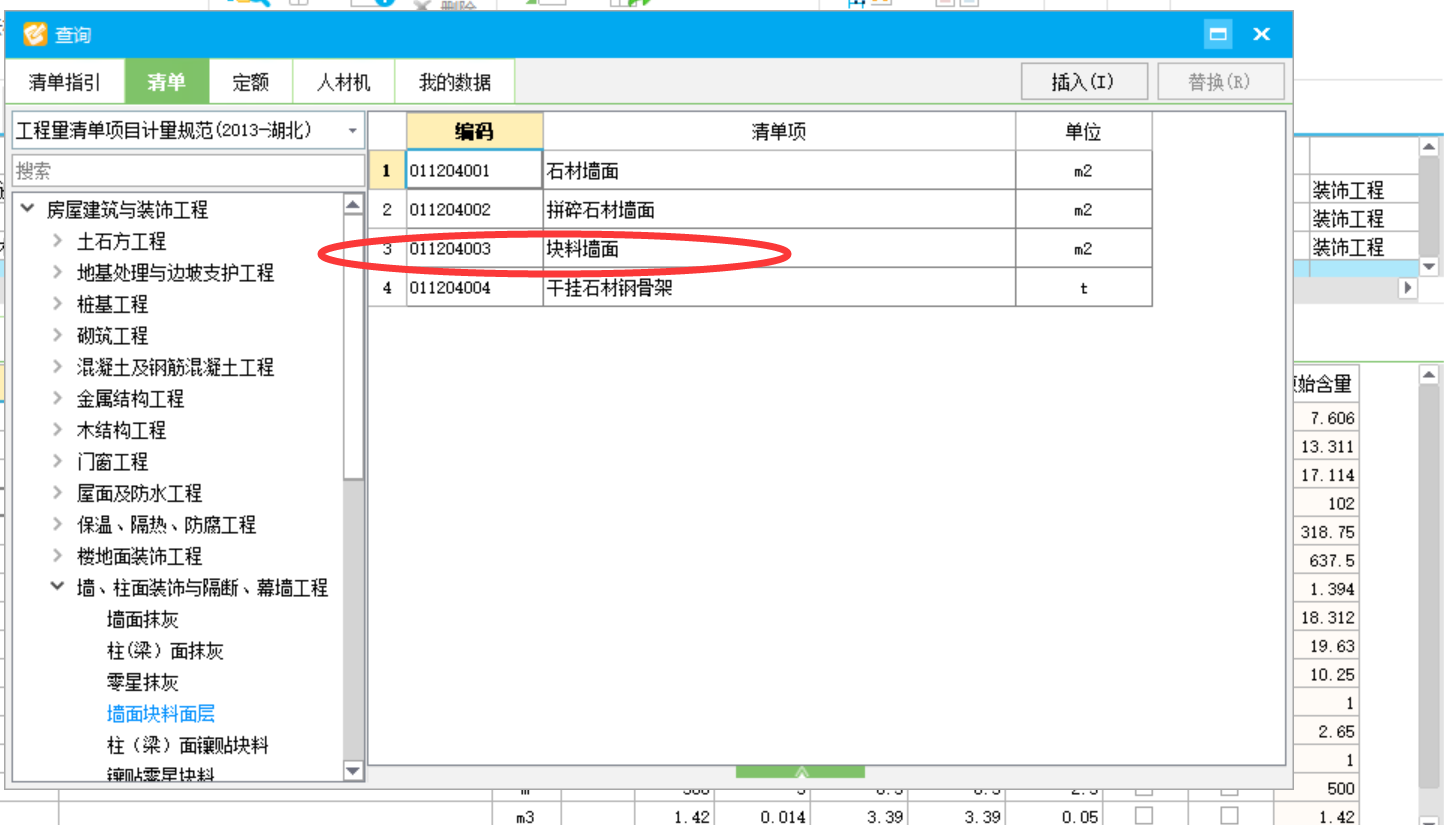The height and width of the screenshot is (825, 1444).
Task: Expand the 保温、隔热、防腐工程 node
Action: point(57,525)
